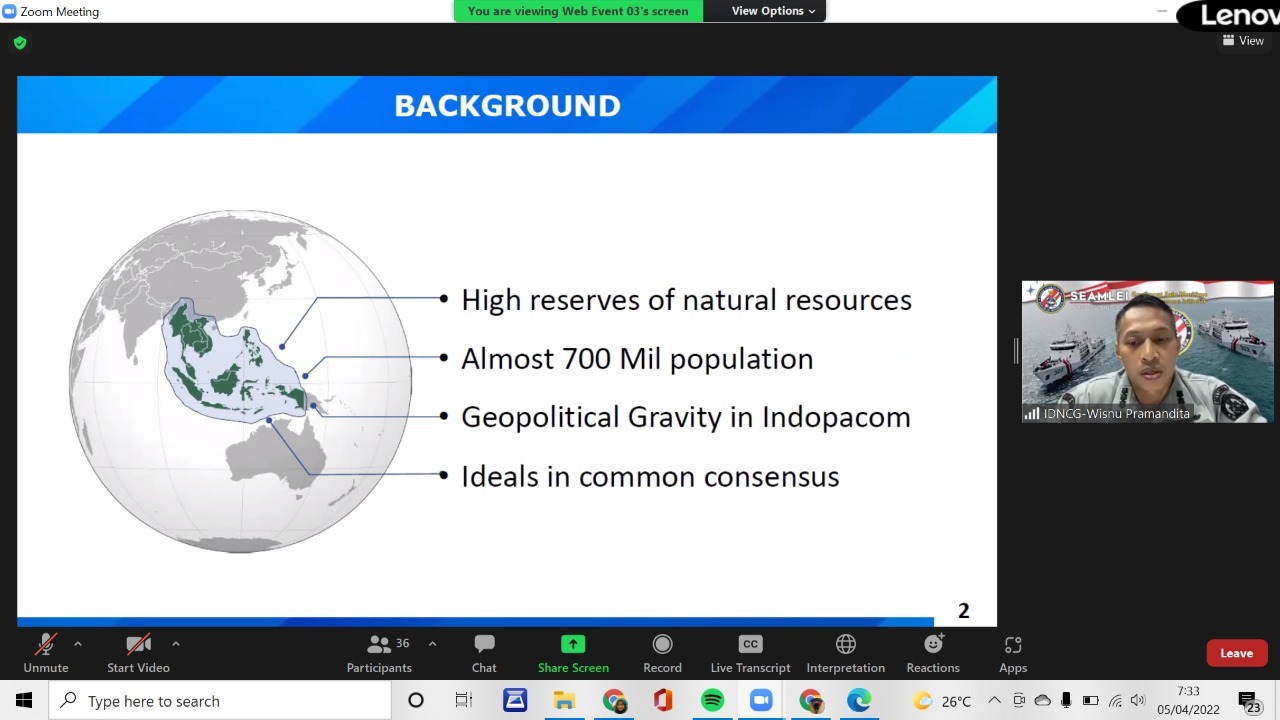Viewport: 1280px width, 720px height.
Task: Open Spotify from the taskbar
Action: (x=712, y=701)
